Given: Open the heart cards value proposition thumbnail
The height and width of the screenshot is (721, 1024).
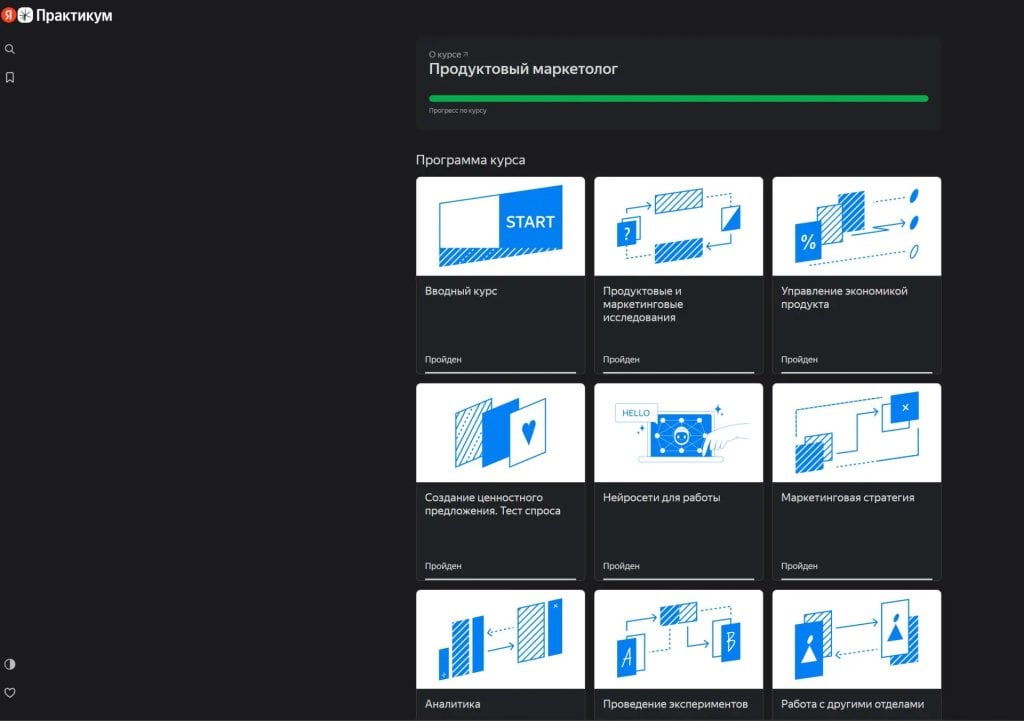Looking at the screenshot, I should click(500, 432).
